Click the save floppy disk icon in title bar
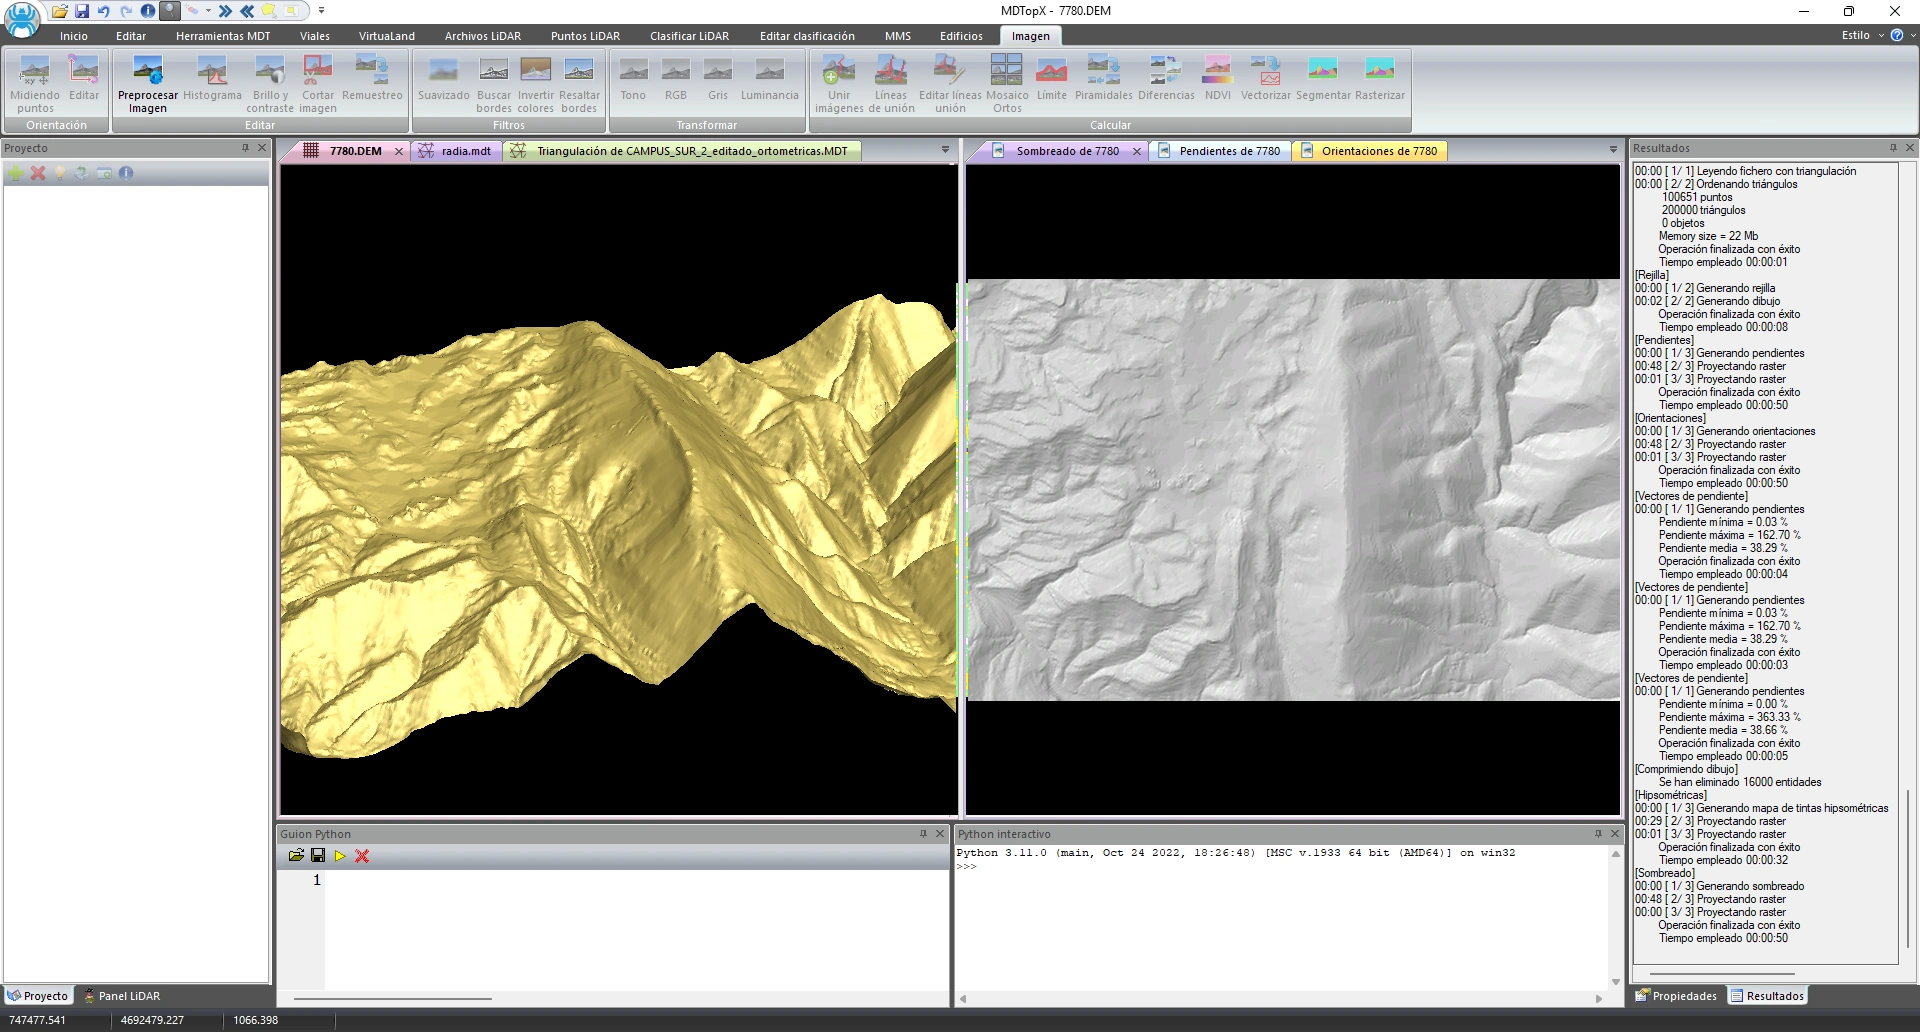This screenshot has width=1920, height=1032. coord(82,11)
